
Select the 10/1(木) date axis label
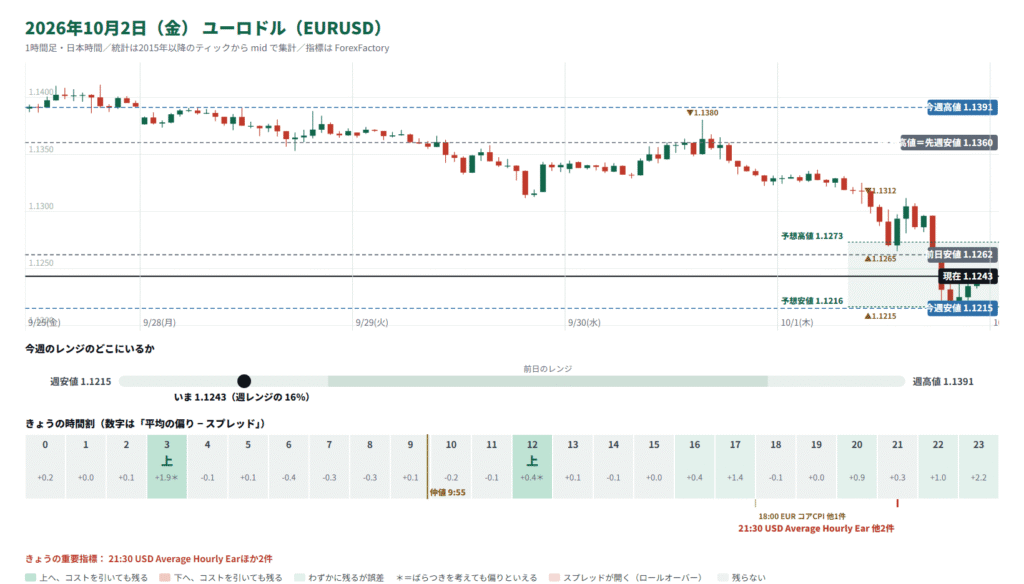(797, 323)
